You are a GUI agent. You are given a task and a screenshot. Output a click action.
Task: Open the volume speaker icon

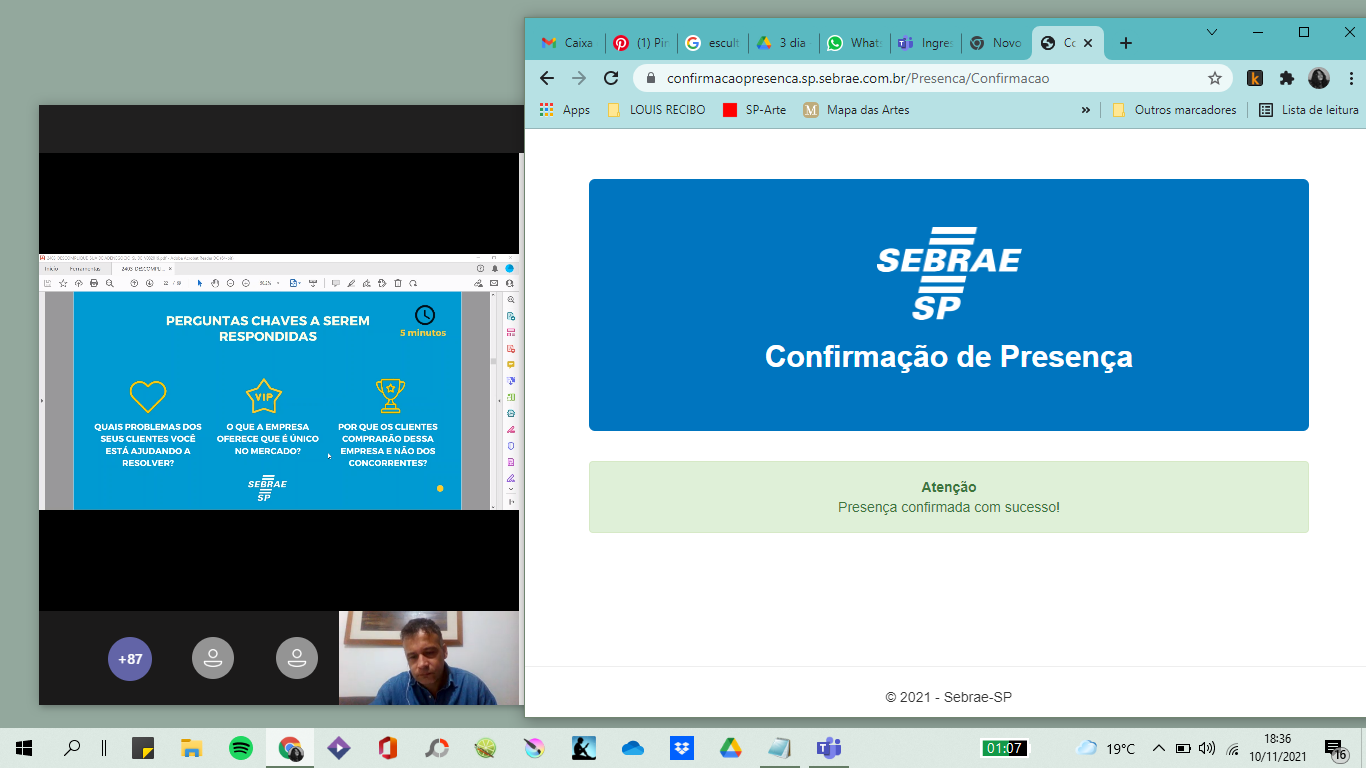coord(1207,748)
